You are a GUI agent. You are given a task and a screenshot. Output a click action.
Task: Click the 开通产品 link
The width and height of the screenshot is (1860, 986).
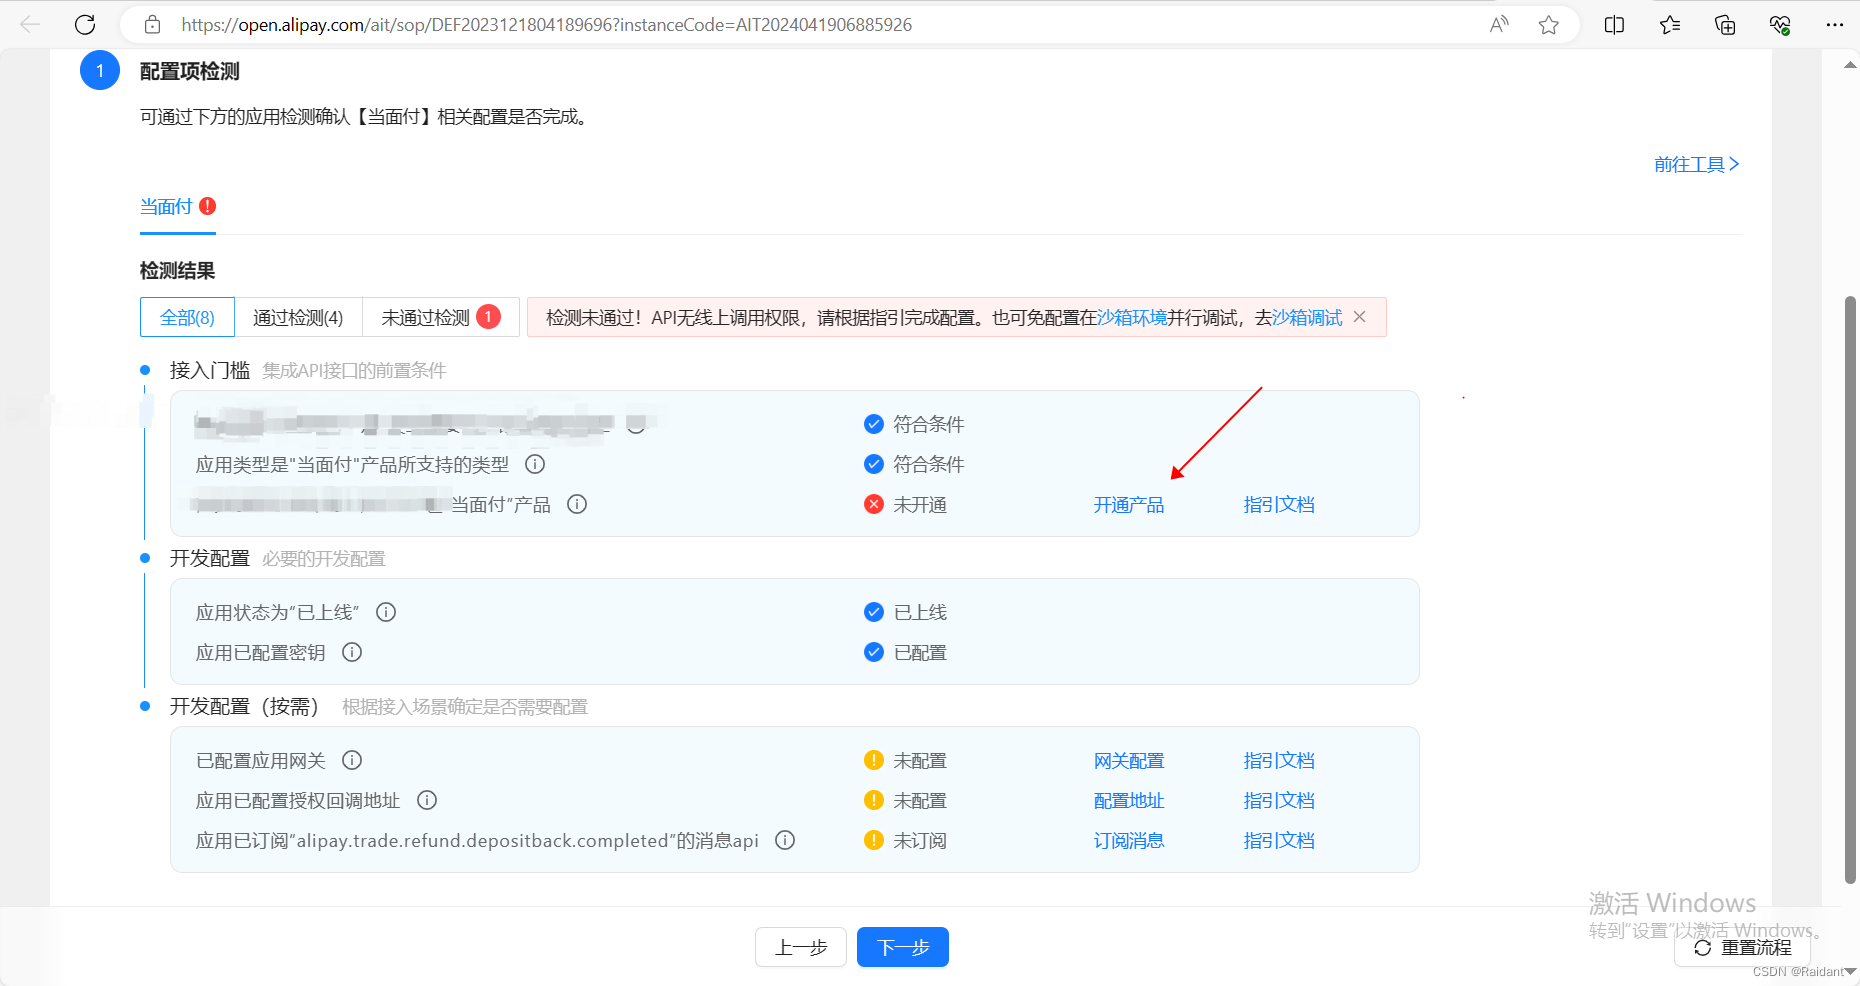(x=1129, y=505)
